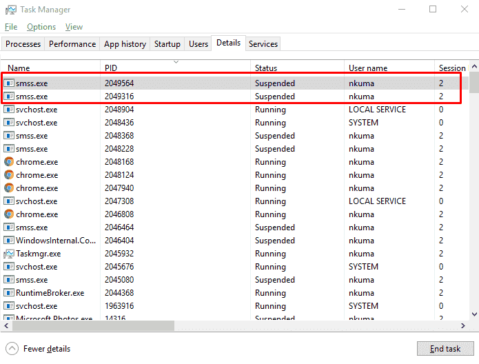Click the horizontal scrollbar thumb
The image size is (479, 364).
tap(93, 326)
